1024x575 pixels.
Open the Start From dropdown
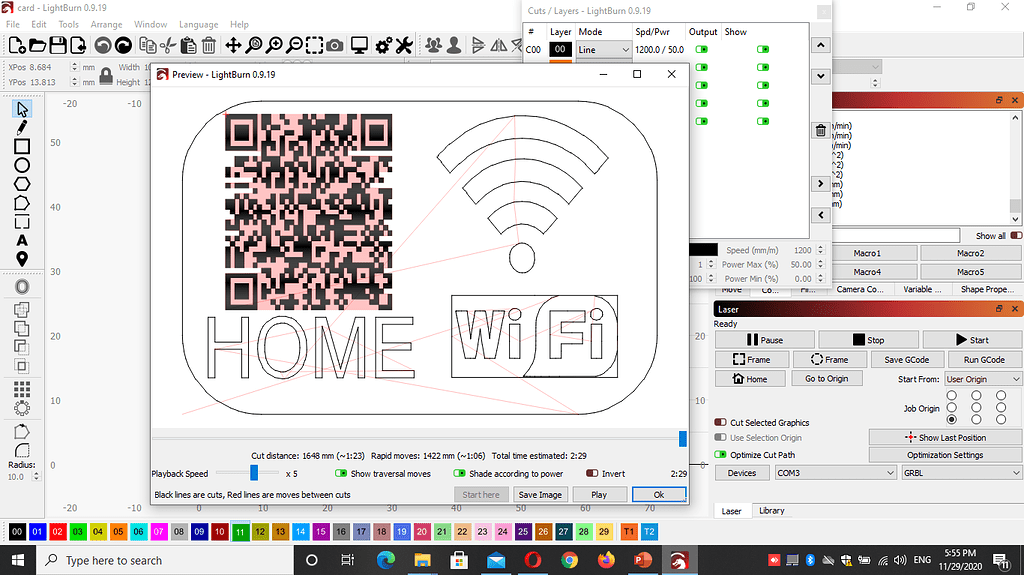(x=983, y=379)
